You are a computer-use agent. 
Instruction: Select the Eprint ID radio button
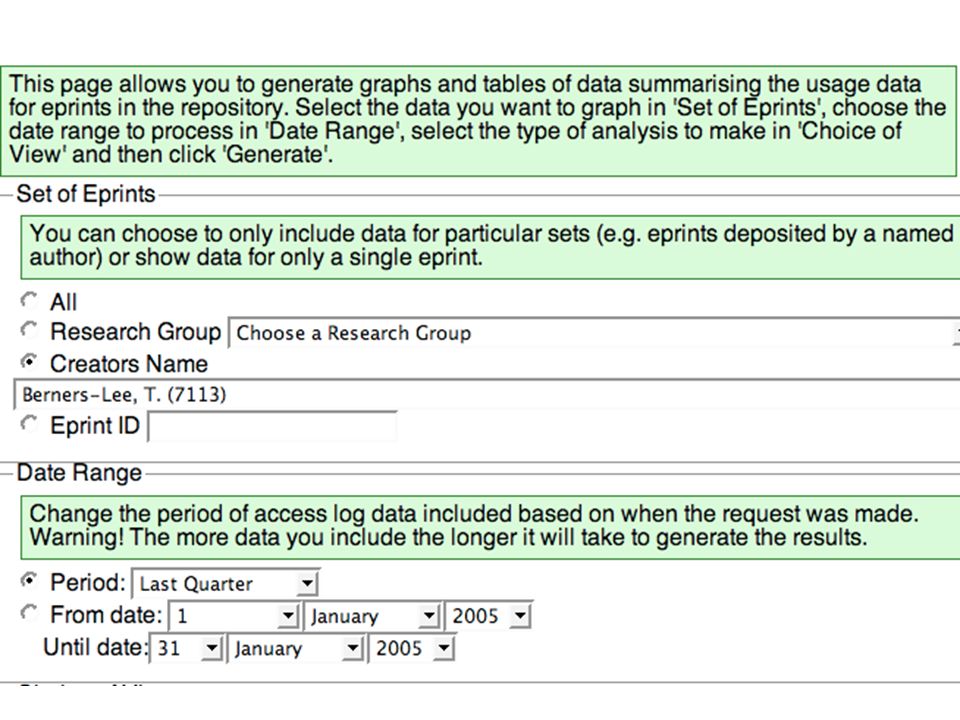tap(29, 424)
